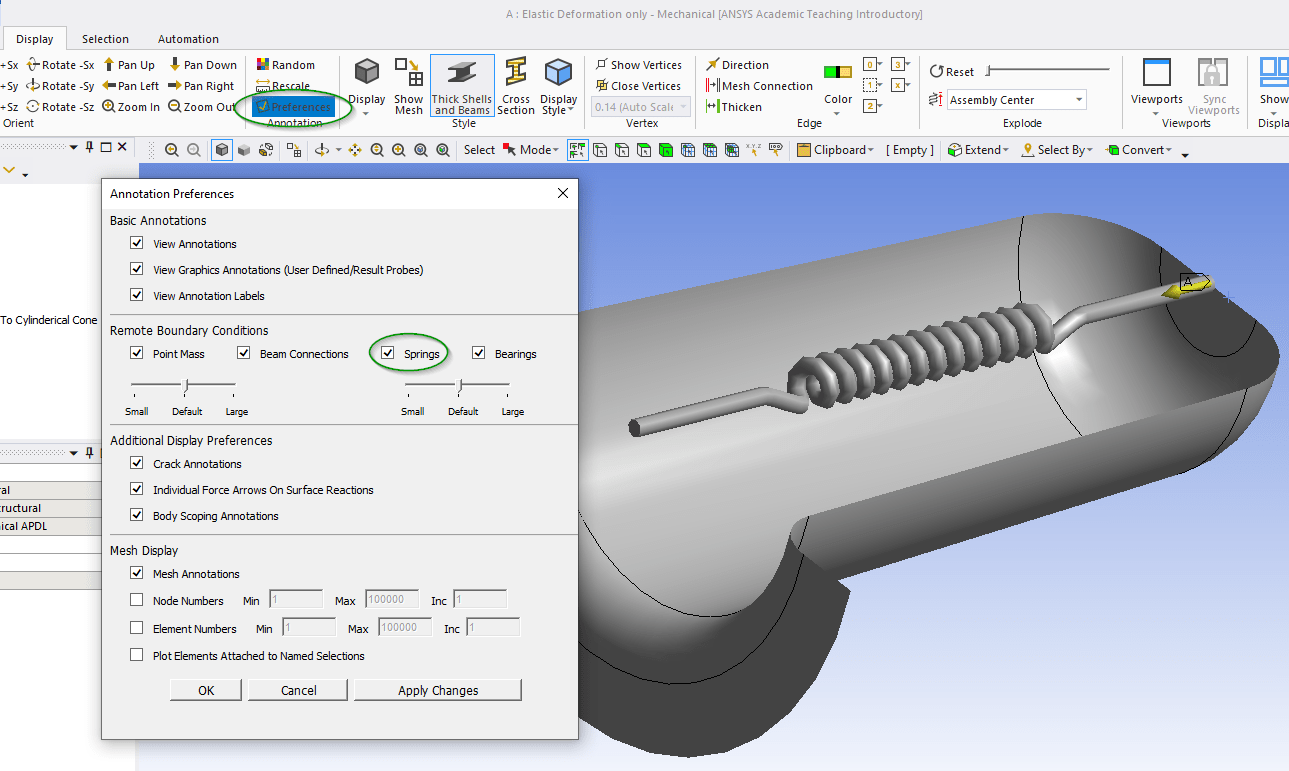Click the Thicken edge option
This screenshot has width=1289, height=771.
[x=733, y=107]
